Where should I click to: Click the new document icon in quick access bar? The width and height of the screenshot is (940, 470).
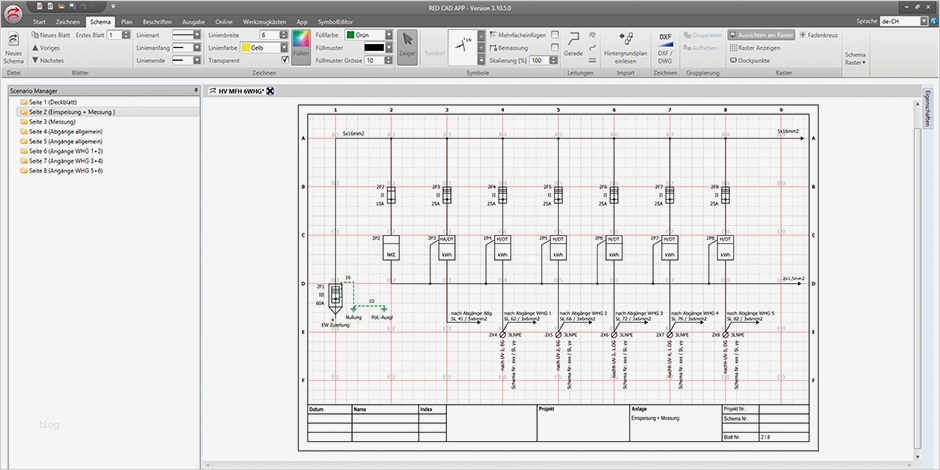click(x=40, y=6)
